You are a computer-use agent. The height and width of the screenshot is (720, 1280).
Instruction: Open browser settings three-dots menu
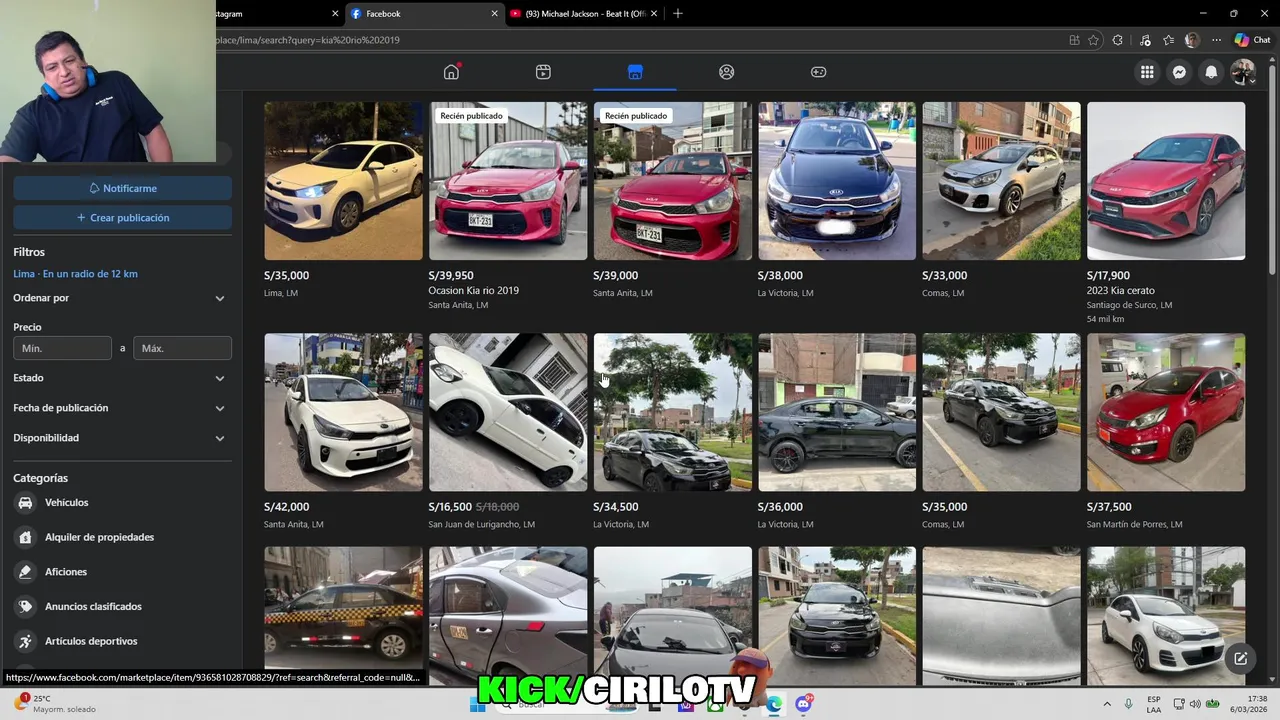click(x=1216, y=40)
